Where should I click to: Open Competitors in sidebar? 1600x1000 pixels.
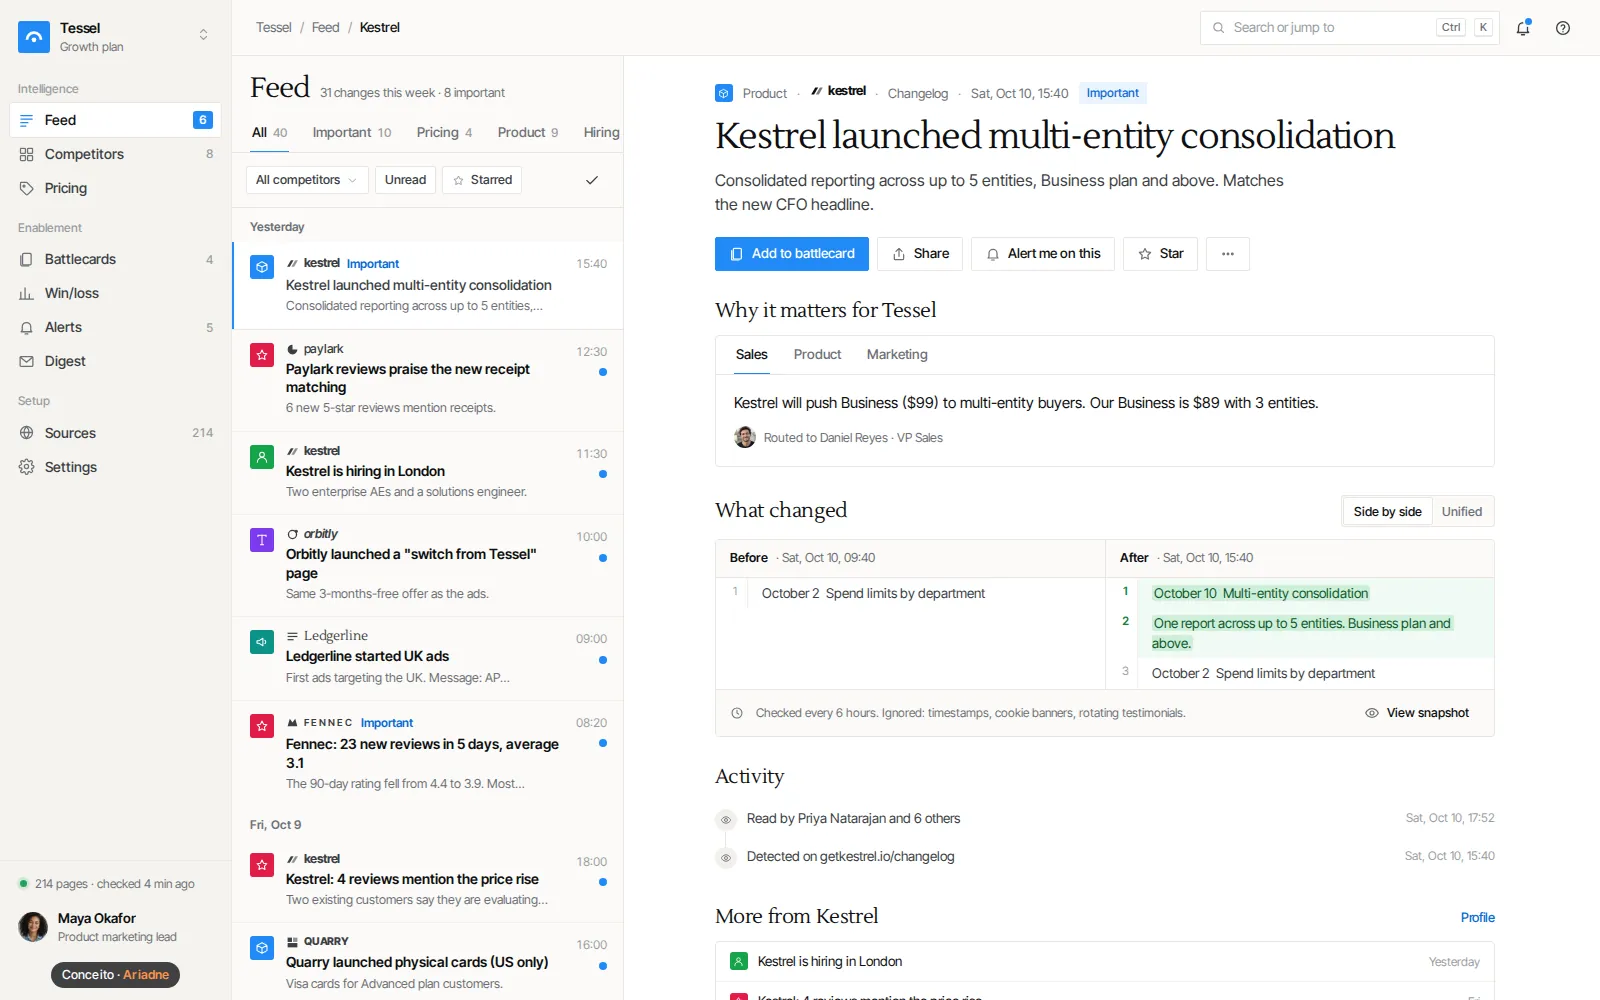116,154
